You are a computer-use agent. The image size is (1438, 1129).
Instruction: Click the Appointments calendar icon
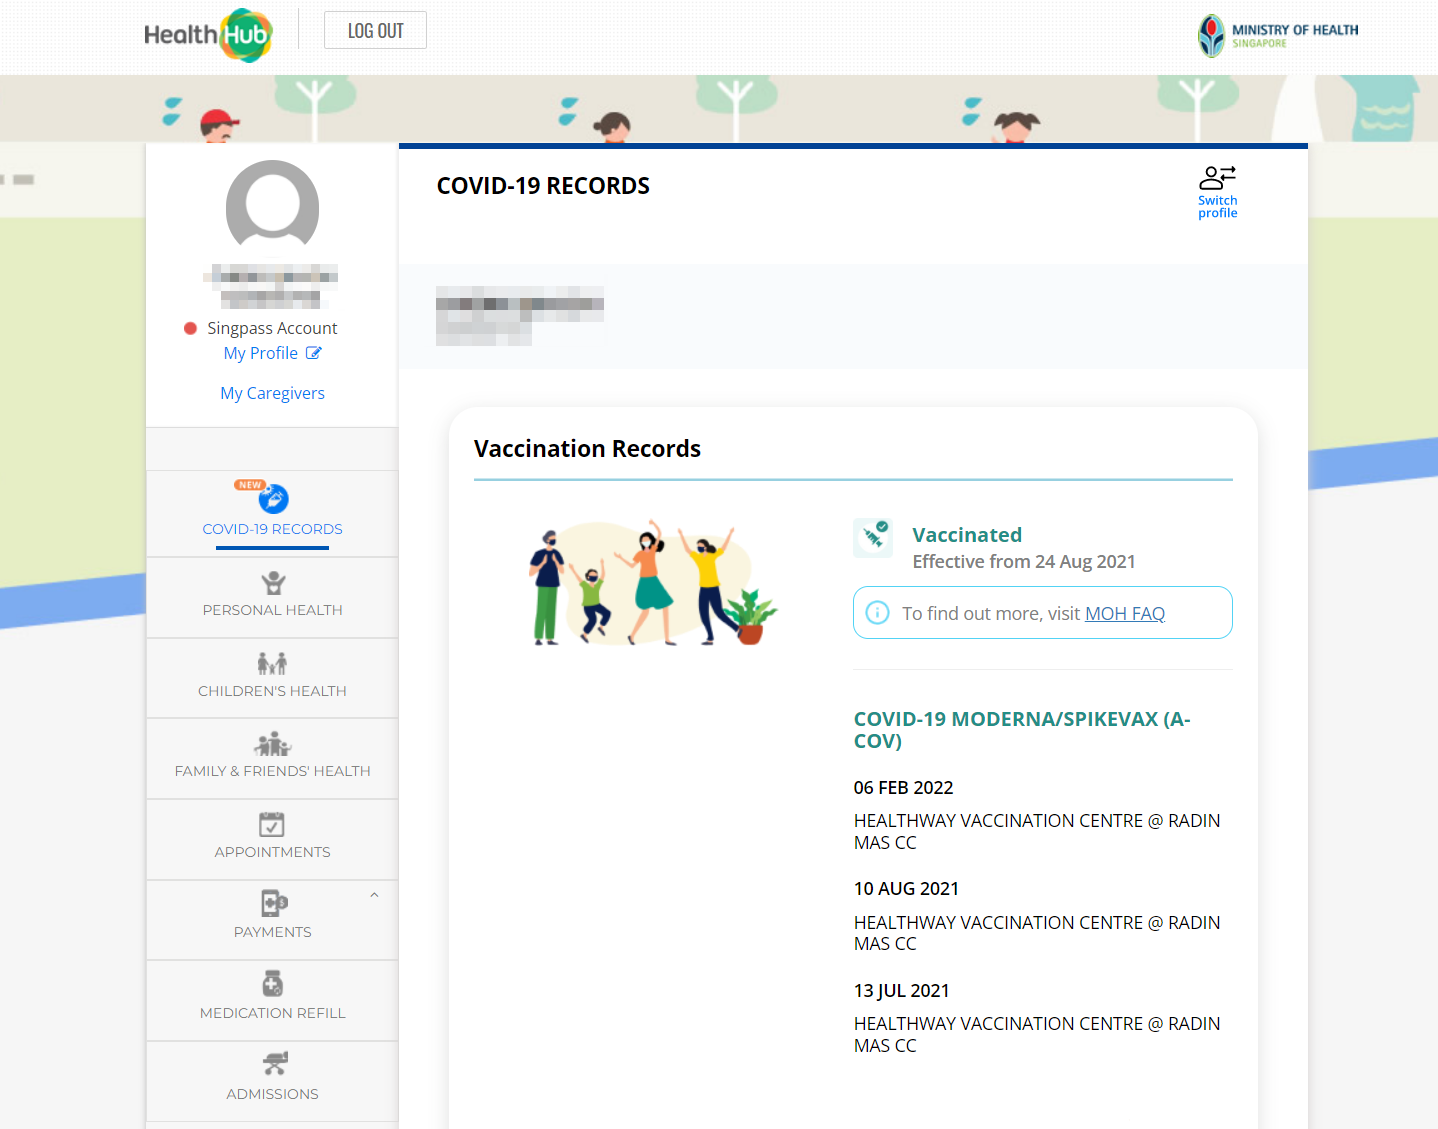coord(272,824)
